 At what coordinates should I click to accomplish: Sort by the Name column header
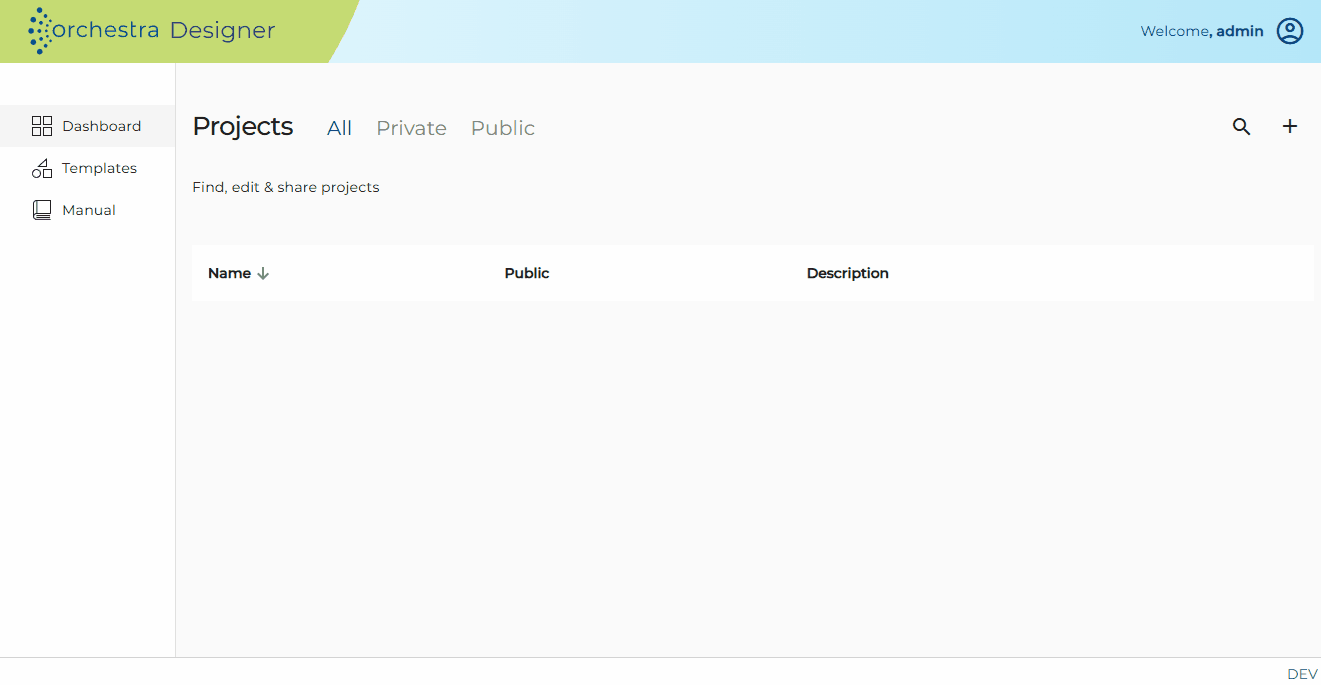coord(229,273)
